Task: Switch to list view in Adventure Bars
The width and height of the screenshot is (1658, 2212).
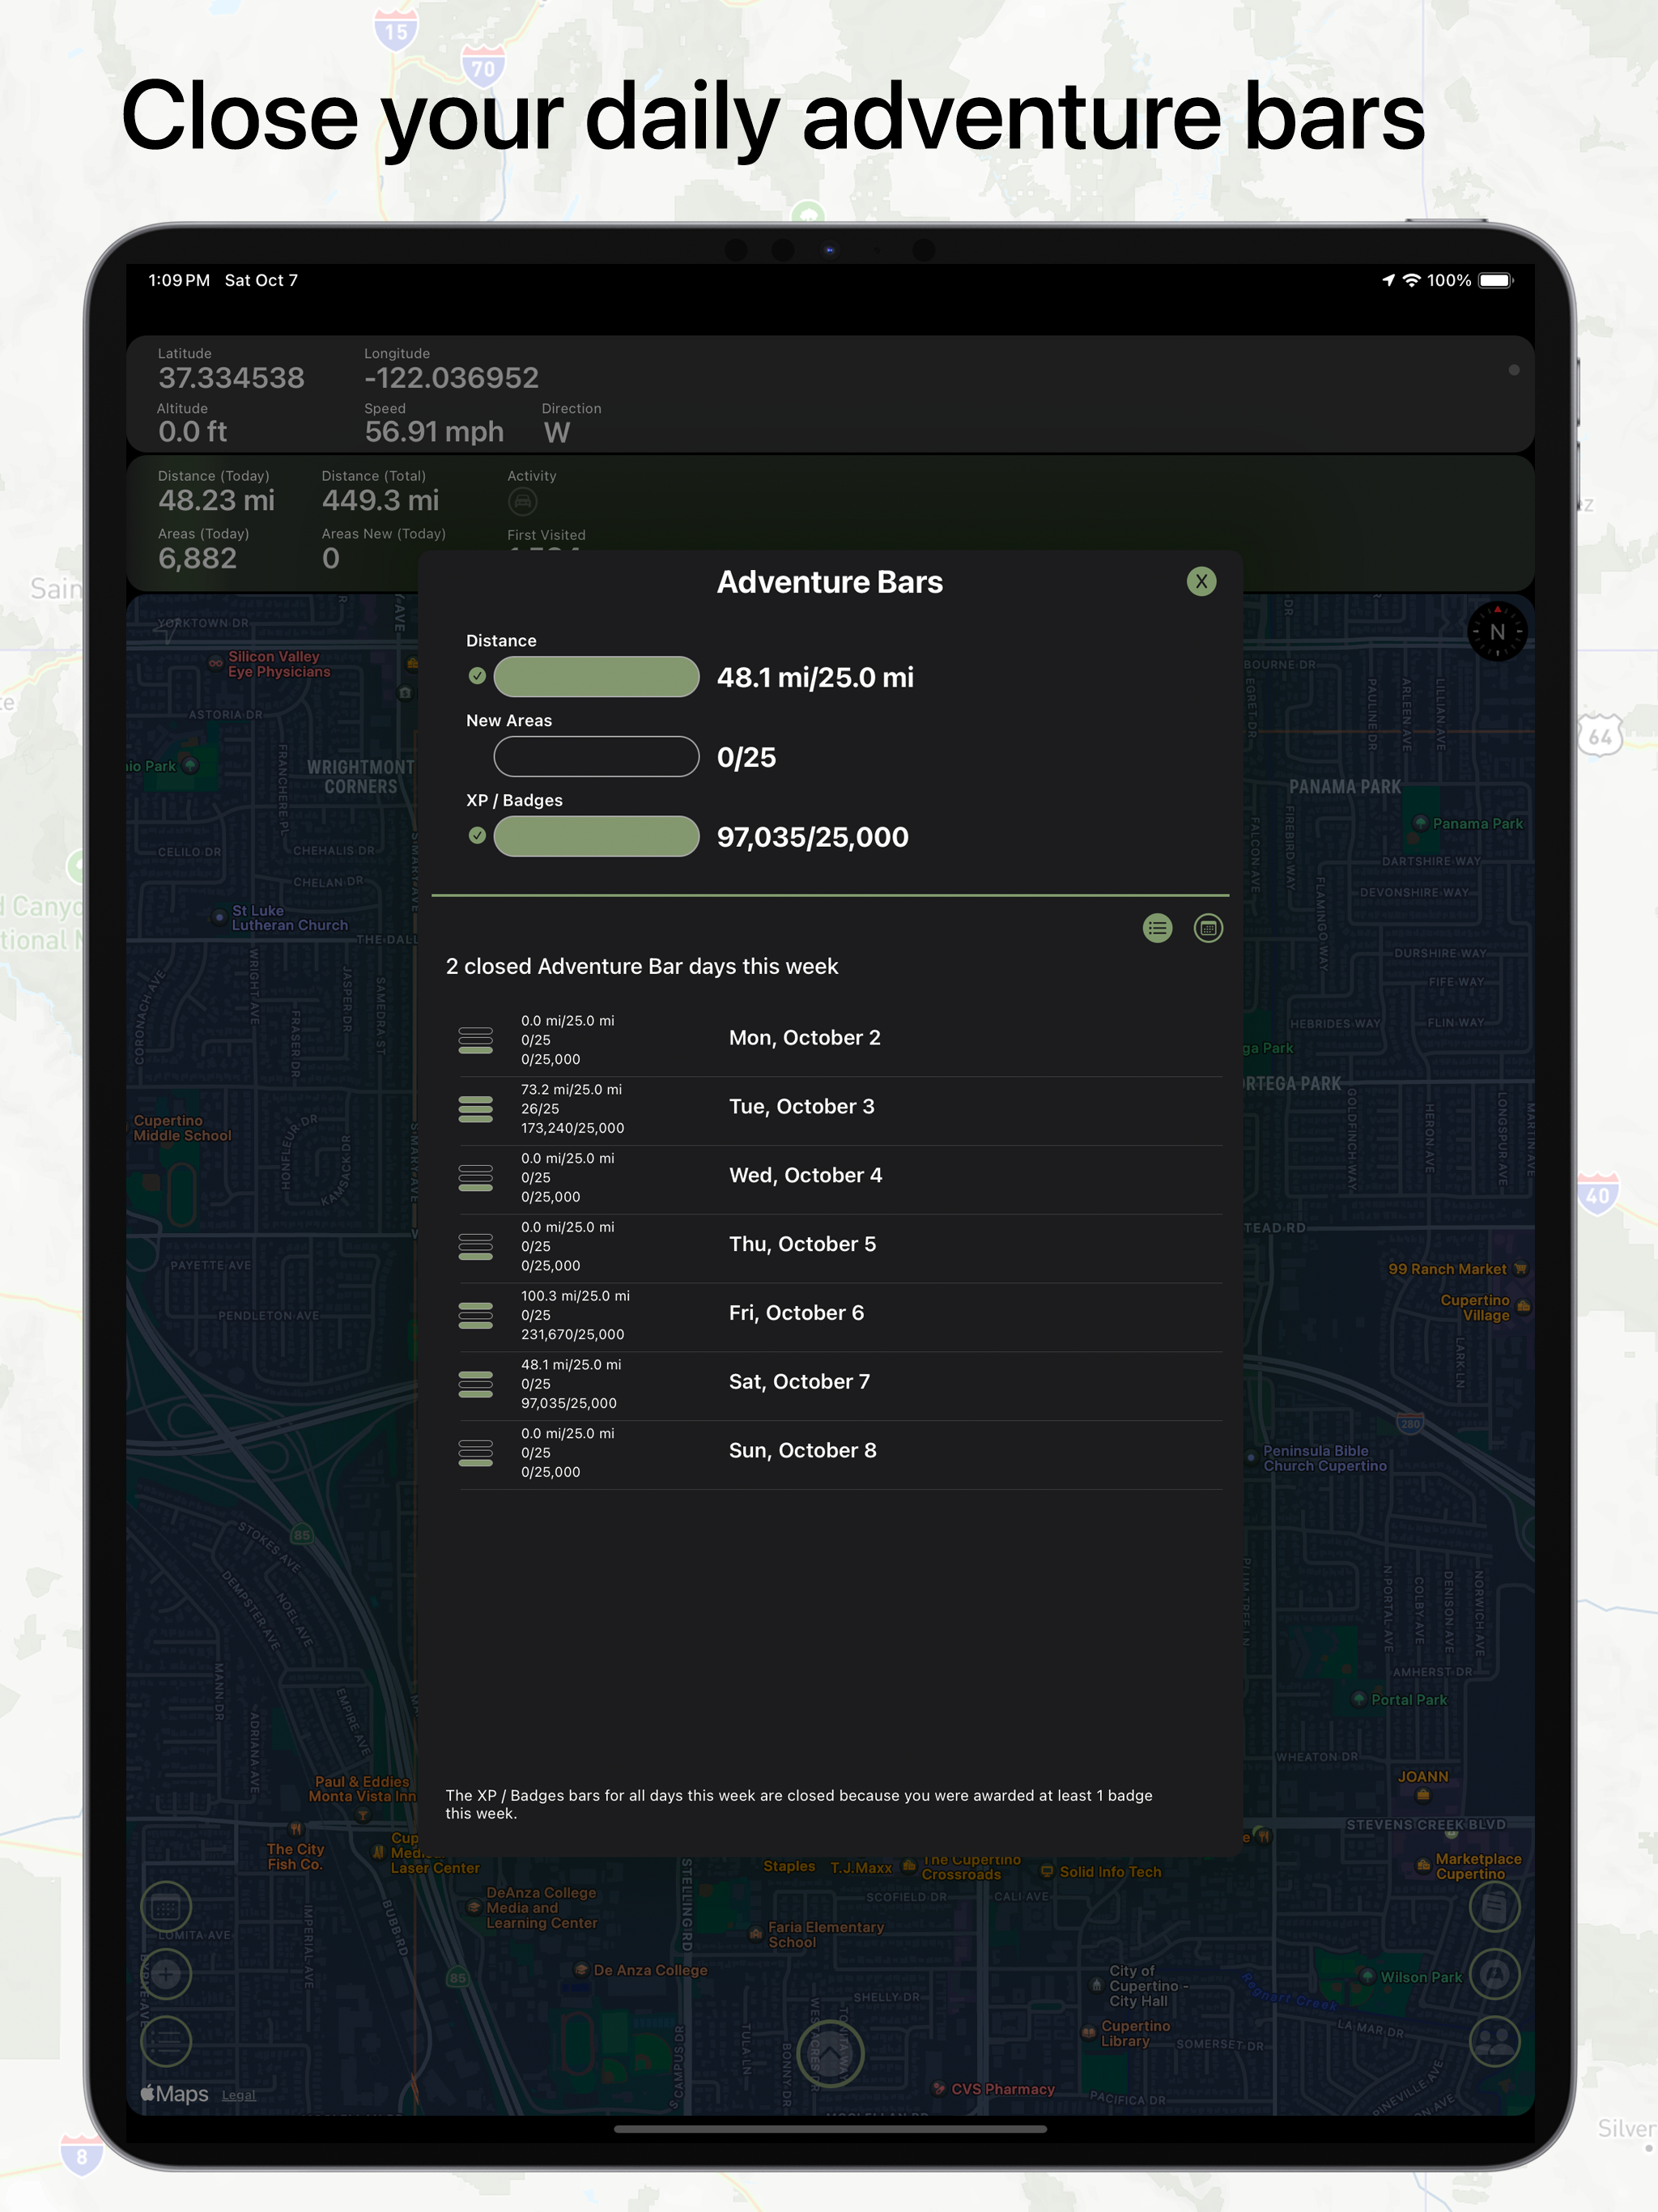Action: 1157,928
